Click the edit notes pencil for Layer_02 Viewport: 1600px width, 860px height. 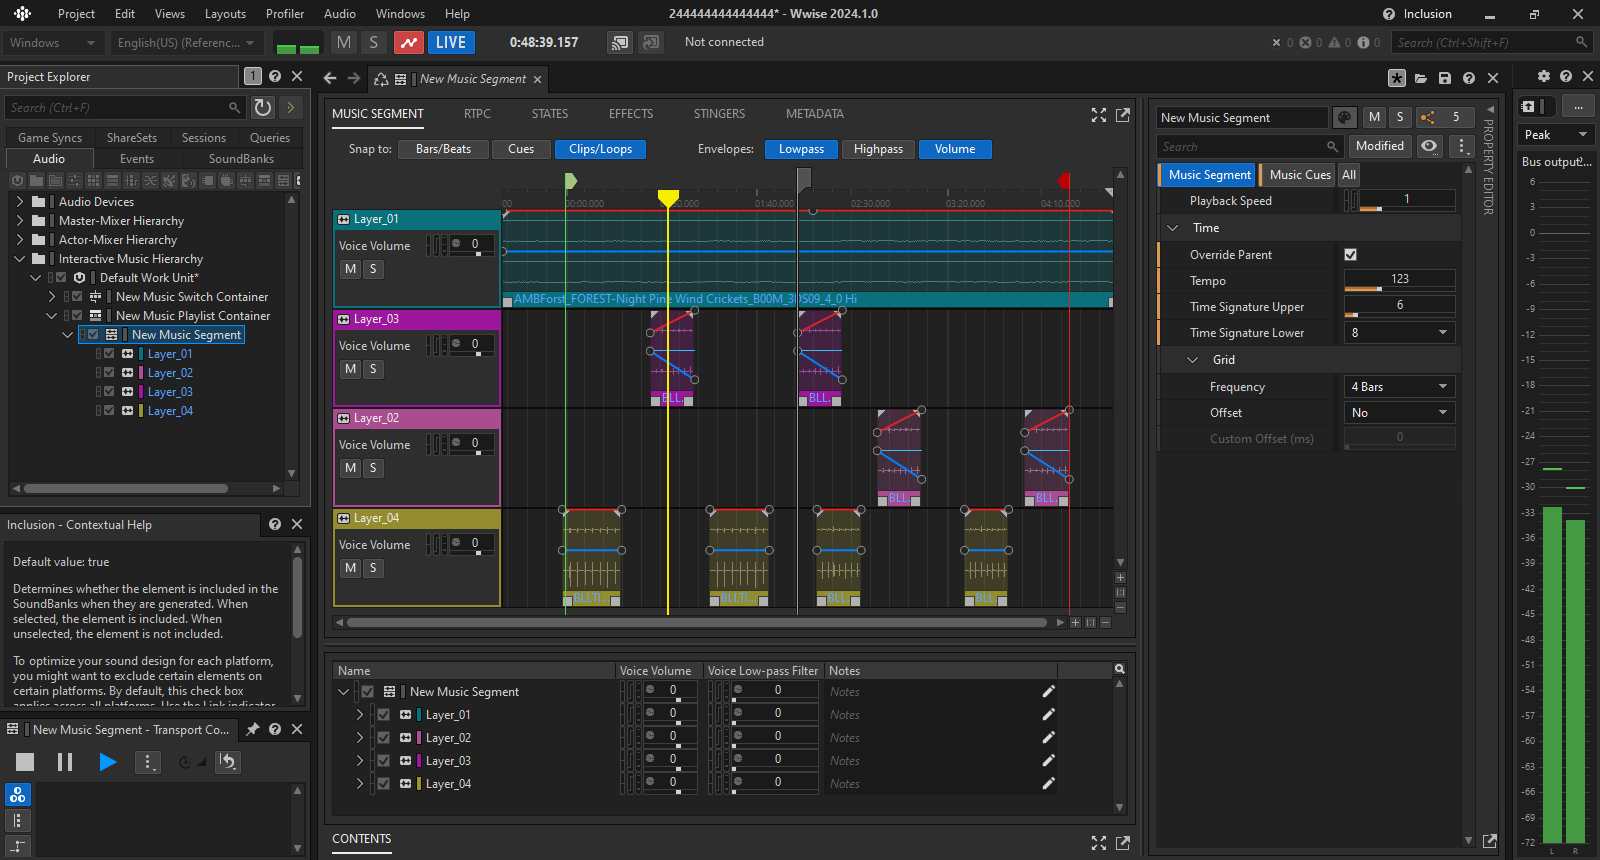pos(1048,738)
